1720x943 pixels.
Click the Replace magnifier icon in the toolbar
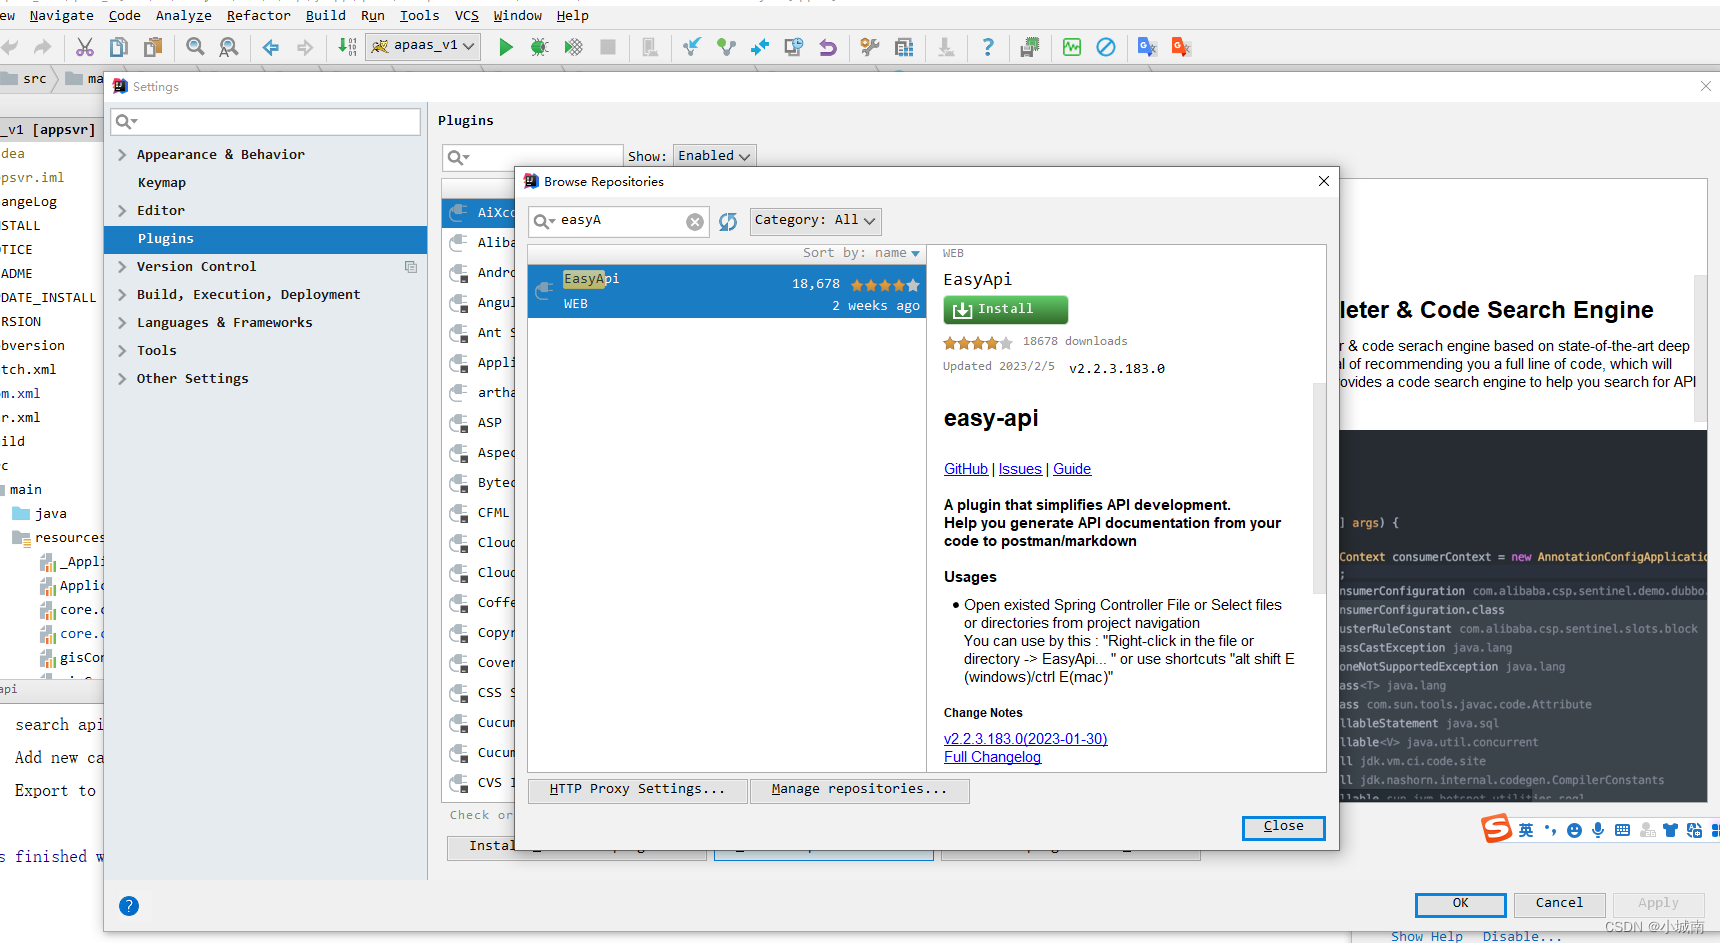tap(229, 47)
